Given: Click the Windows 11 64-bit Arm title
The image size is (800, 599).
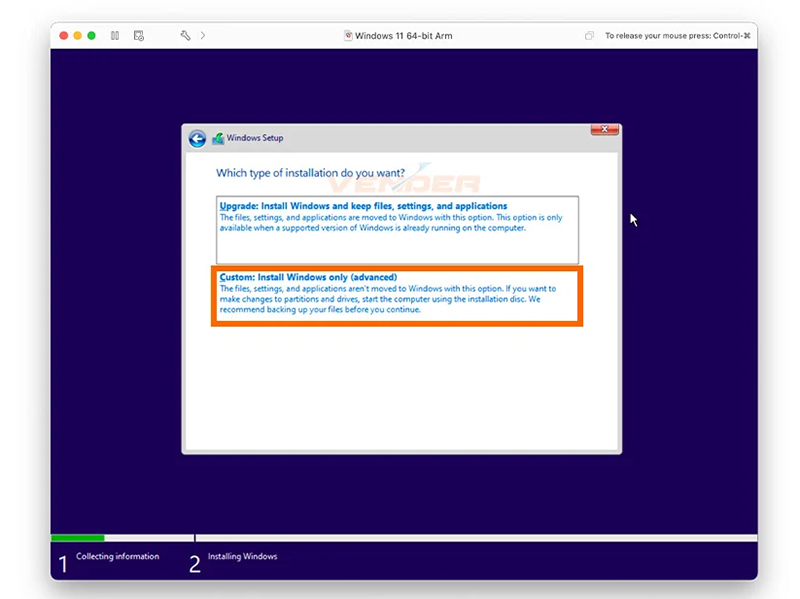Looking at the screenshot, I should tap(403, 36).
